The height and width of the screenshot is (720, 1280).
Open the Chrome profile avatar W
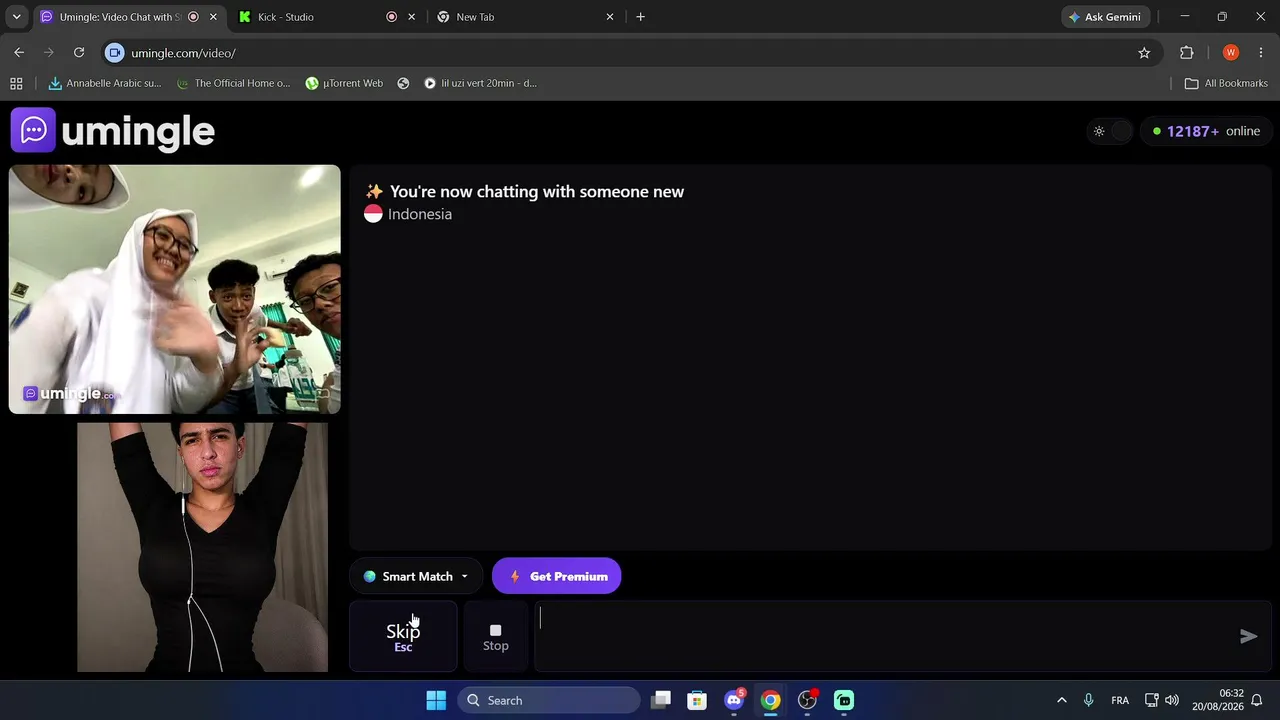(x=1231, y=53)
